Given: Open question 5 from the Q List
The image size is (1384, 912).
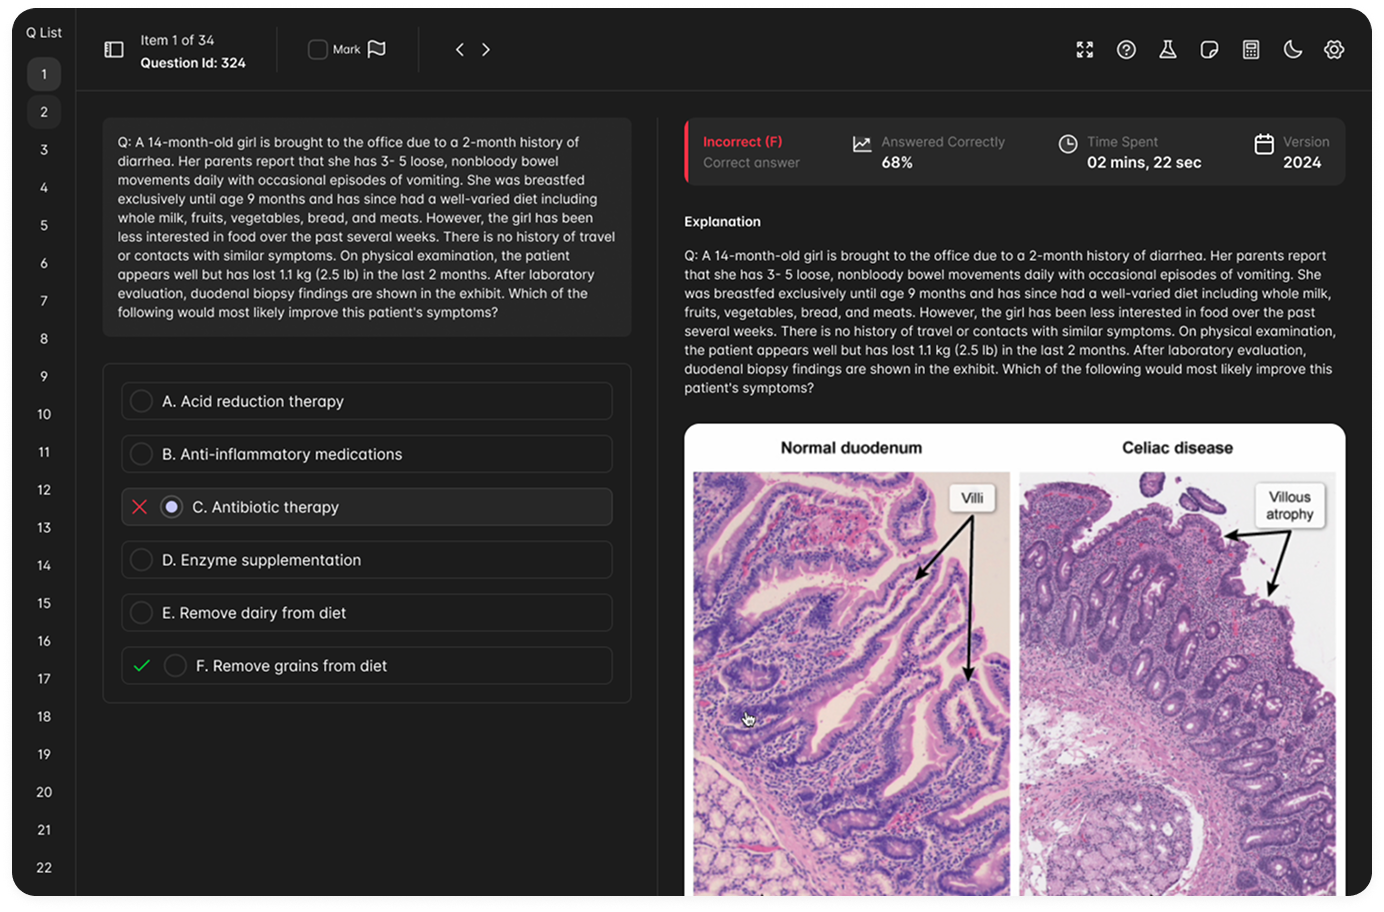Looking at the screenshot, I should click(43, 225).
